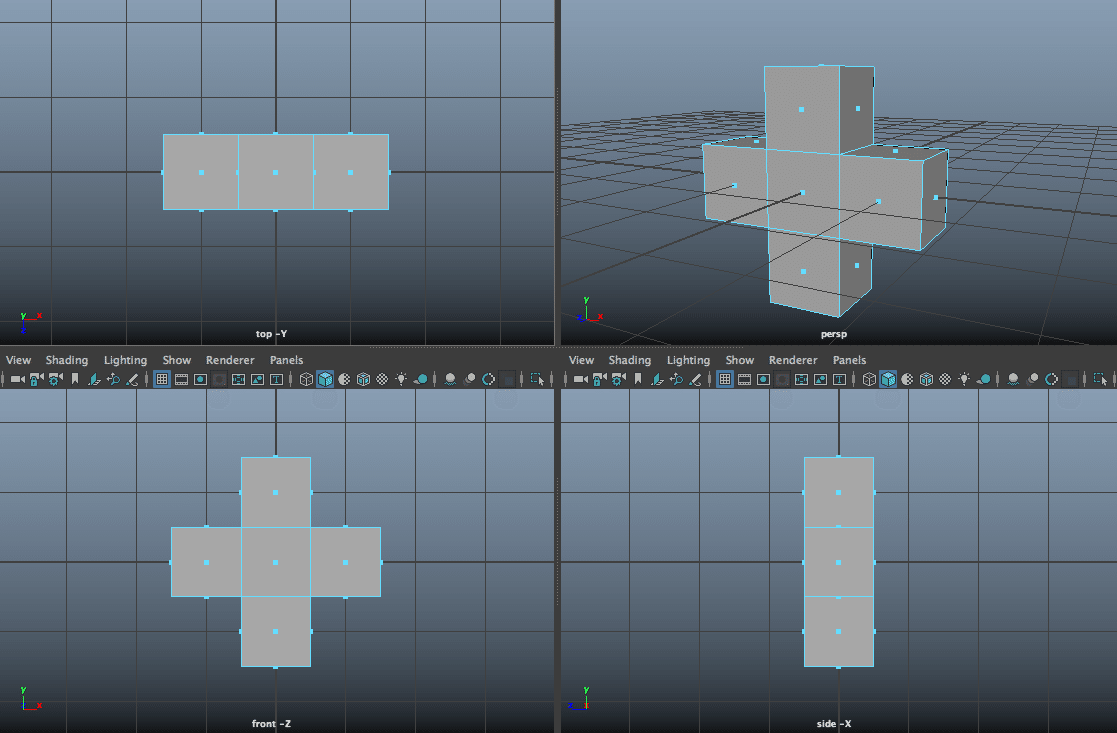This screenshot has width=1117, height=733.
Task: Click Use All Lights bulb in side panel toolbar
Action: (965, 379)
